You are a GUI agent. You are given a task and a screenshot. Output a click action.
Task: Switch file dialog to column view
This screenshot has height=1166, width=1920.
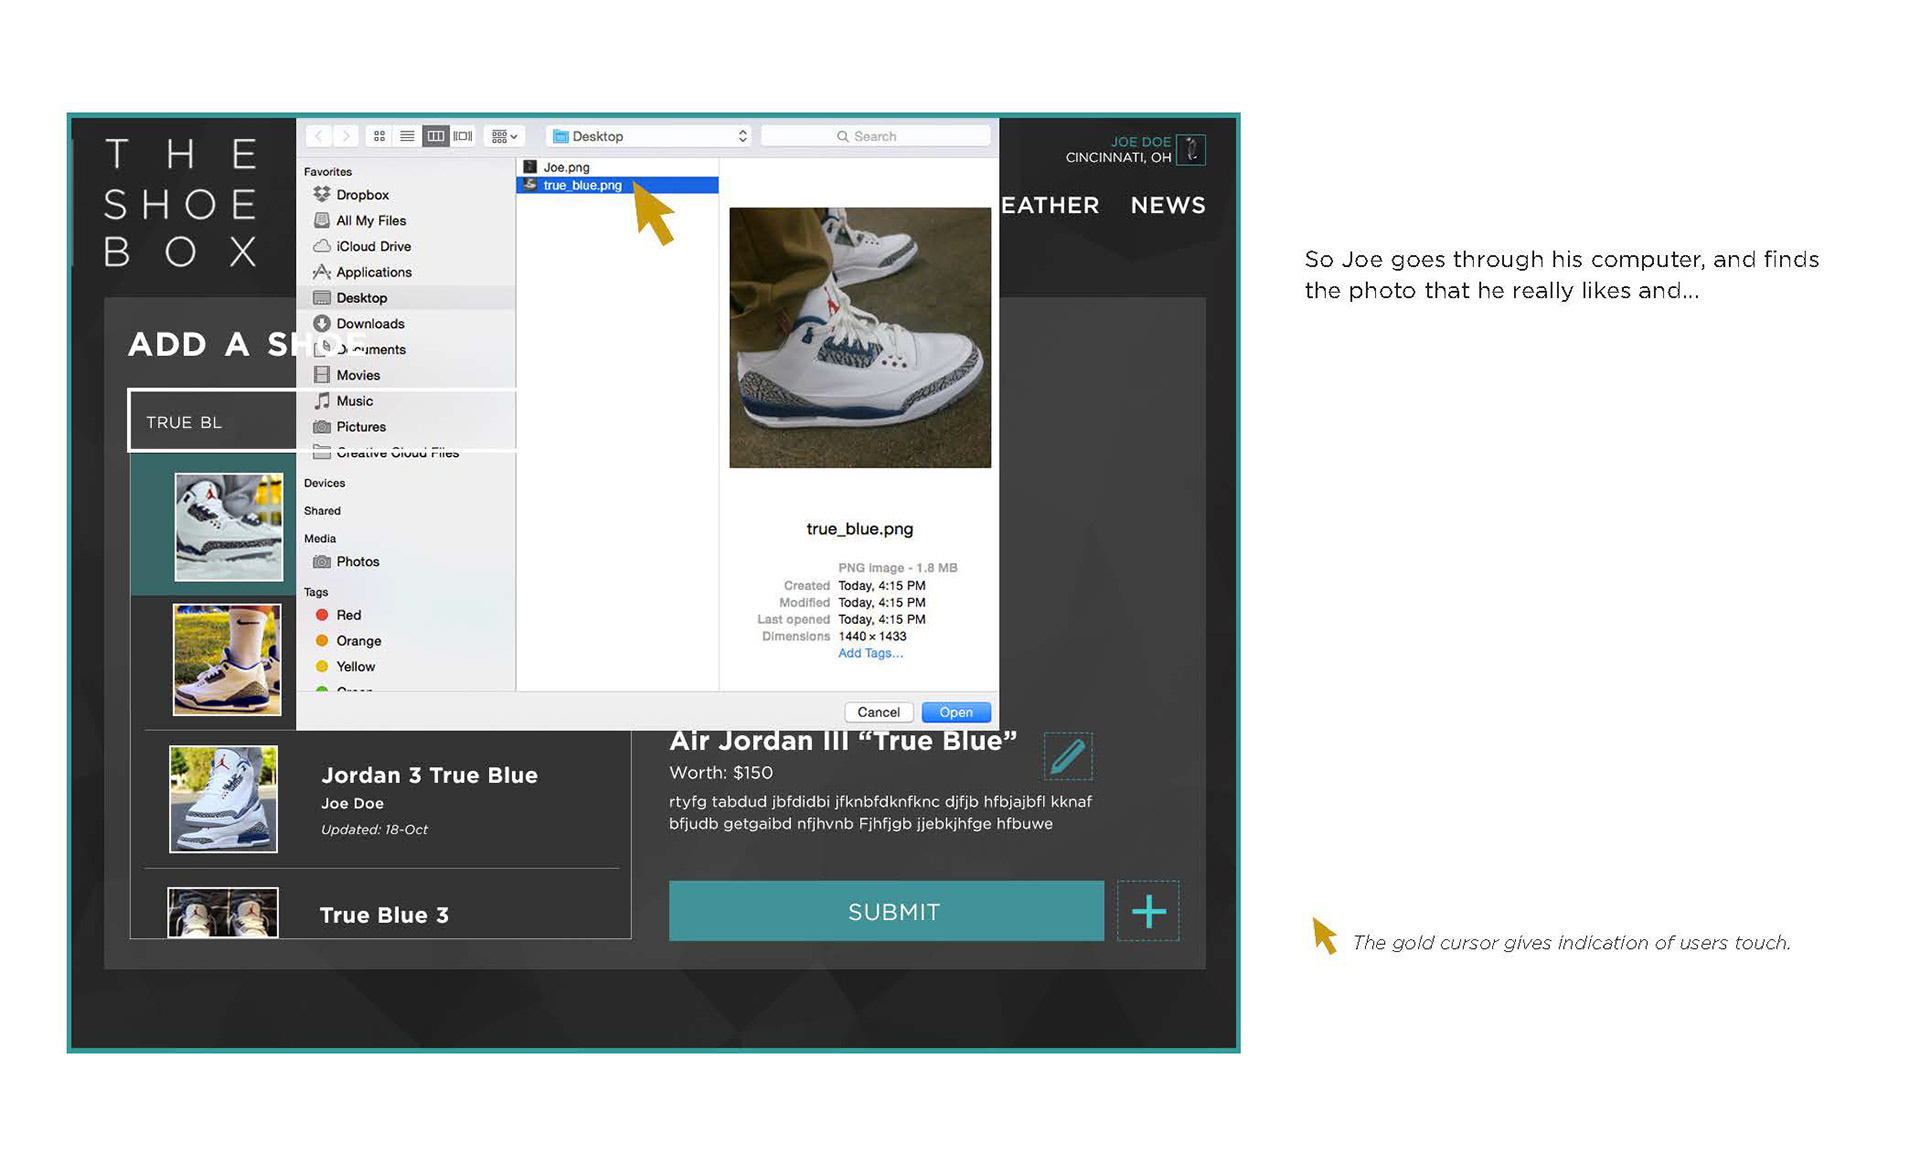(x=435, y=136)
